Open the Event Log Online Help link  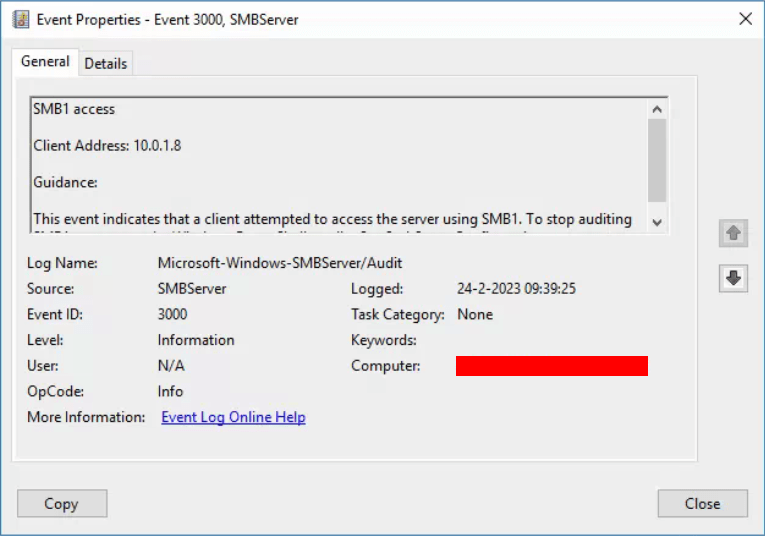233,417
